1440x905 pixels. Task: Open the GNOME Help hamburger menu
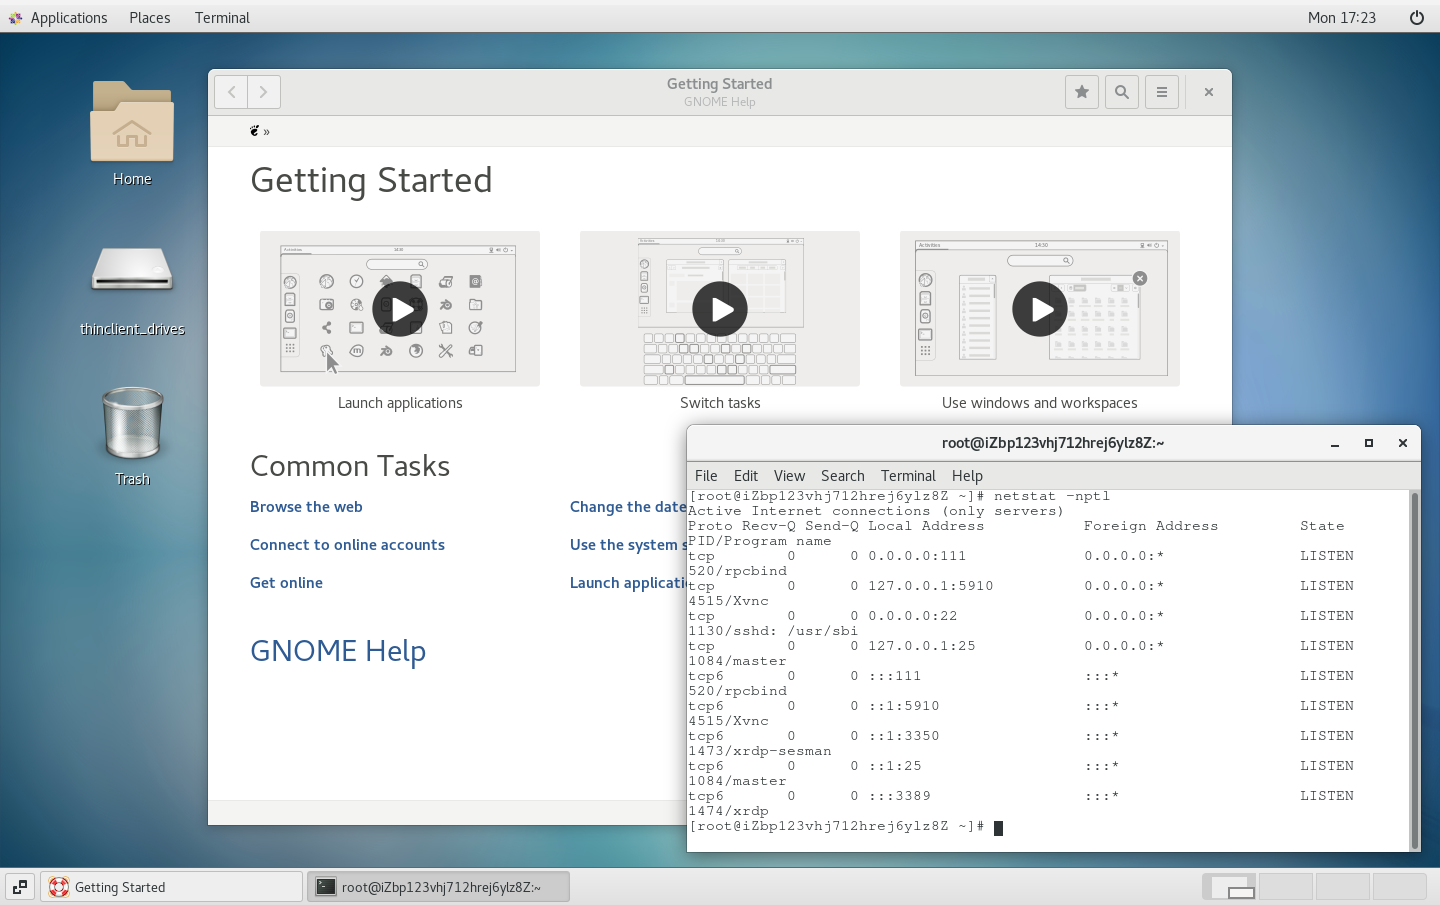[1162, 92]
